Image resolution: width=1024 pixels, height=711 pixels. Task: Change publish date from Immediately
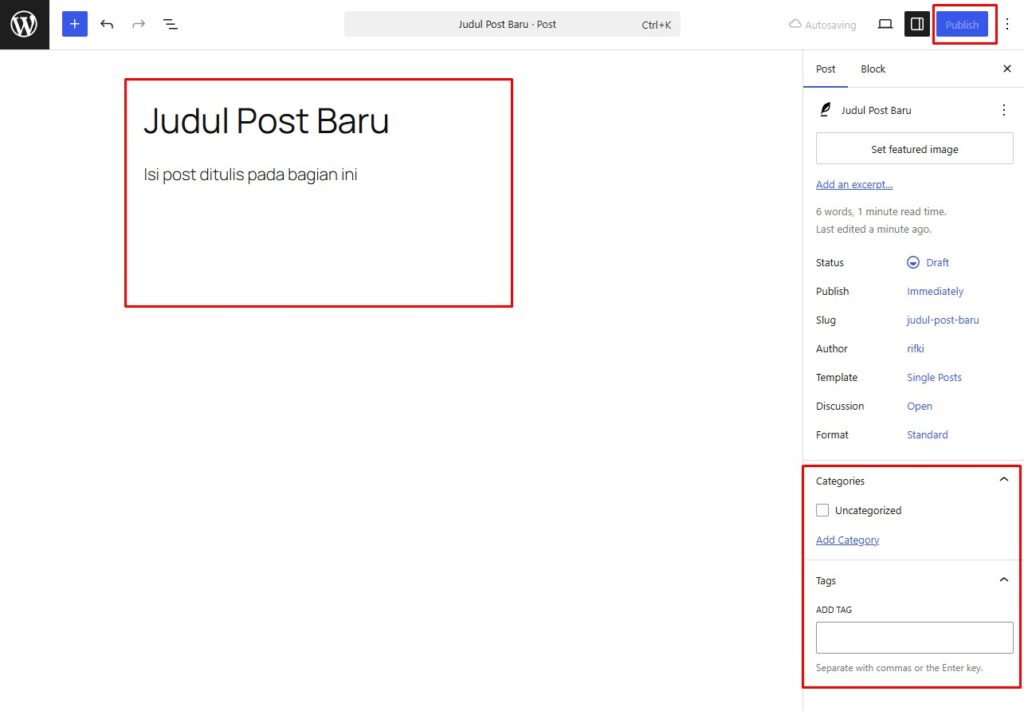point(935,291)
